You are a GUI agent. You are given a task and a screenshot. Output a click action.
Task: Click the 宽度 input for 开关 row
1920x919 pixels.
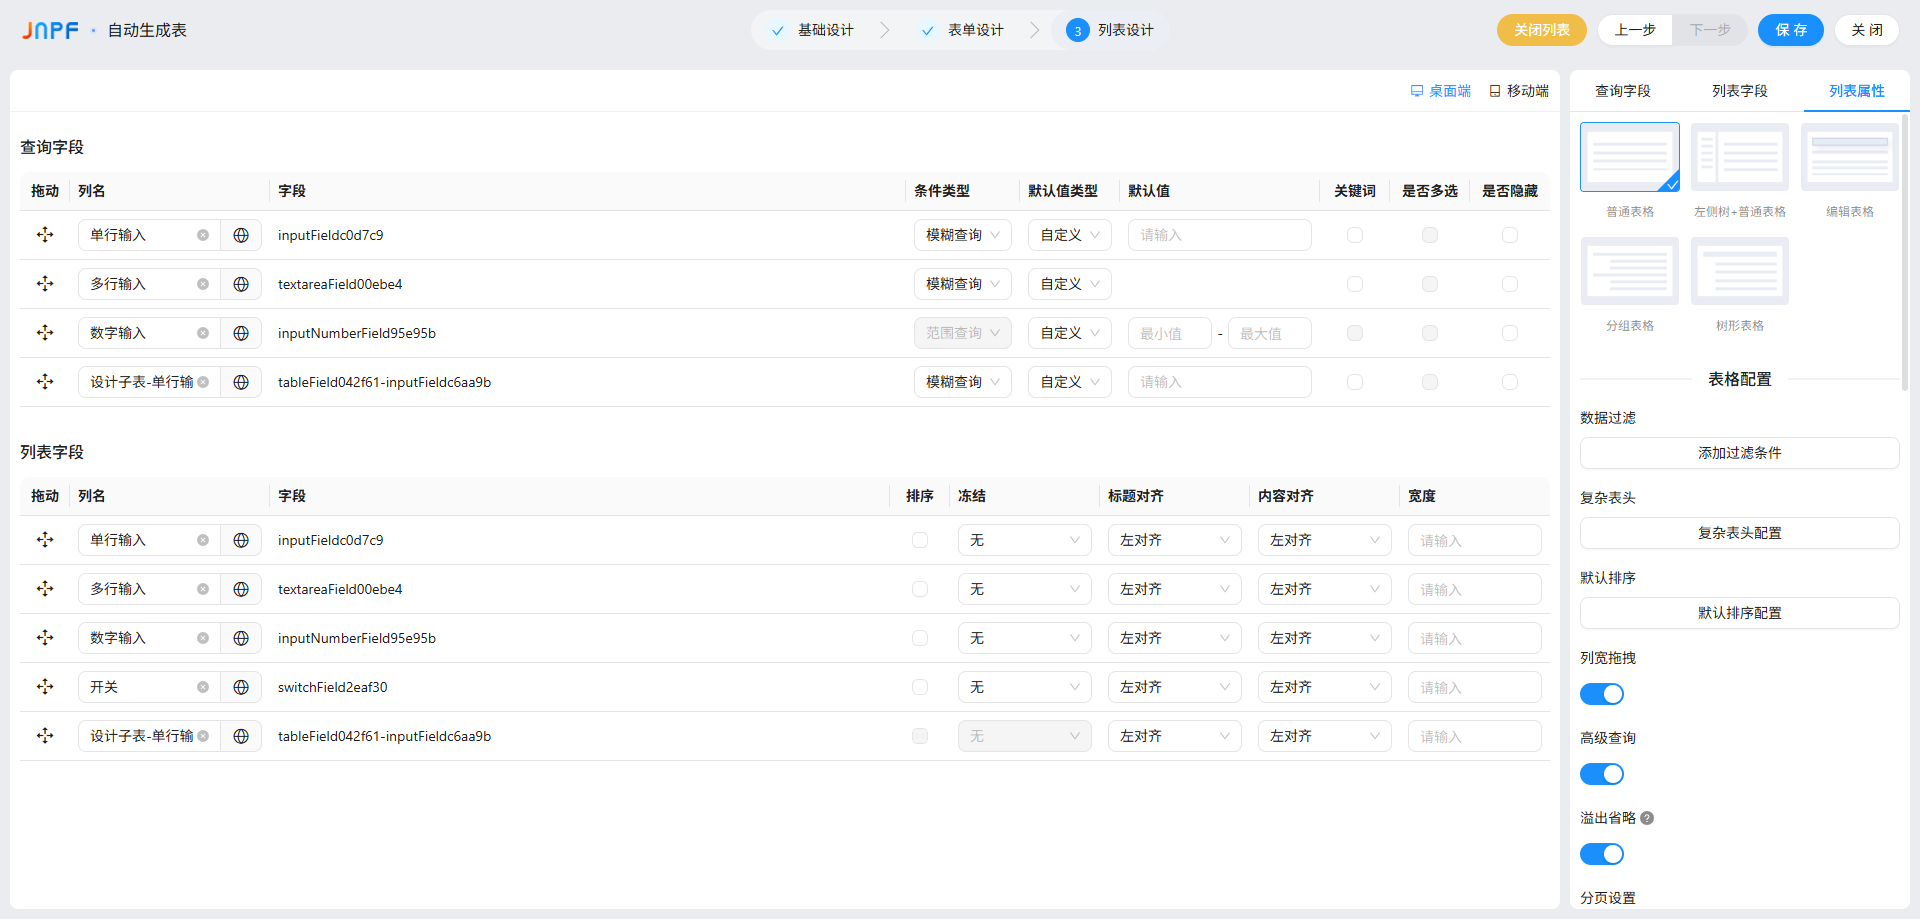click(x=1474, y=687)
